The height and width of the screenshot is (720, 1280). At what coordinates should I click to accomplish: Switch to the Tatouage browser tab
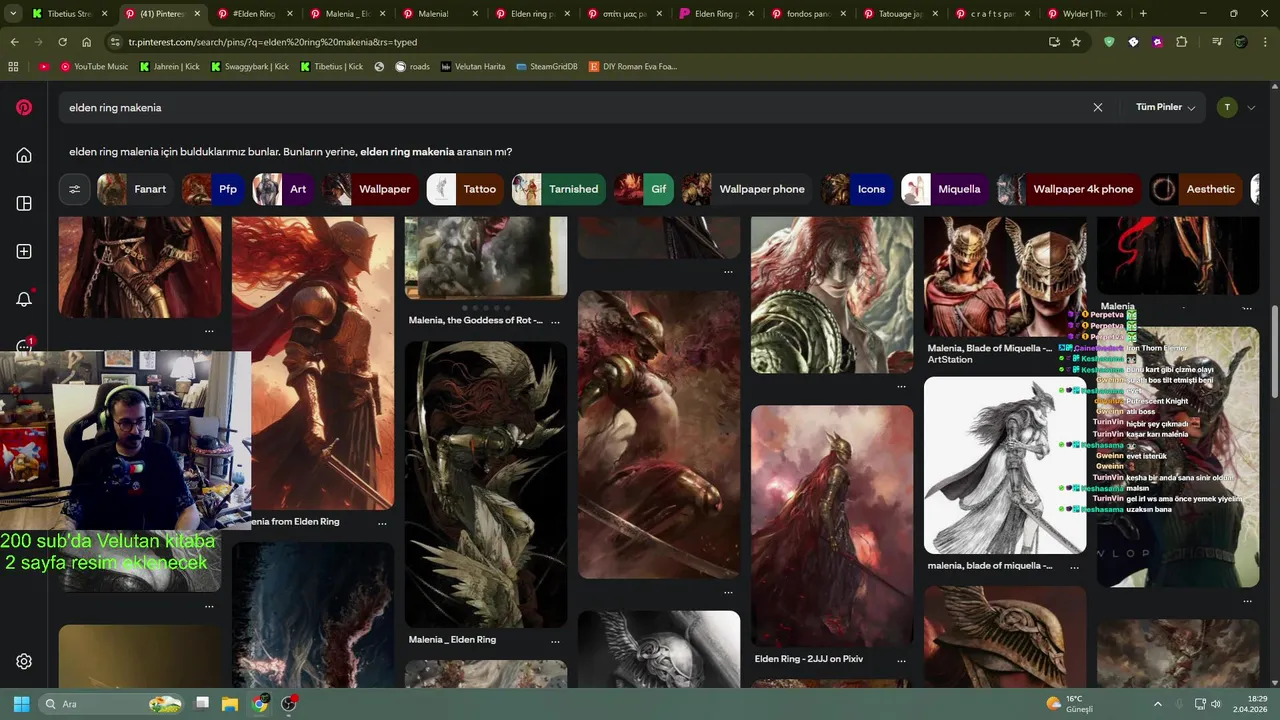pyautogui.click(x=899, y=14)
